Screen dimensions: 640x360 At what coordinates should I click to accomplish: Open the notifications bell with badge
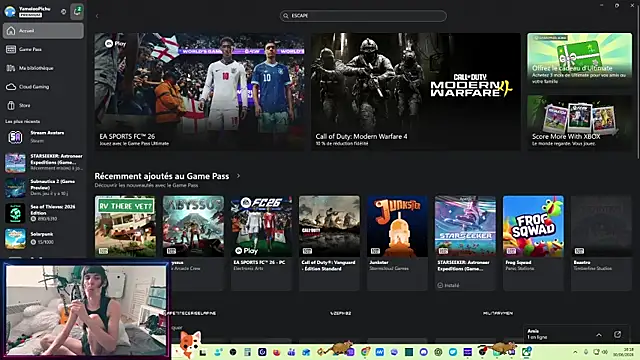[77, 11]
